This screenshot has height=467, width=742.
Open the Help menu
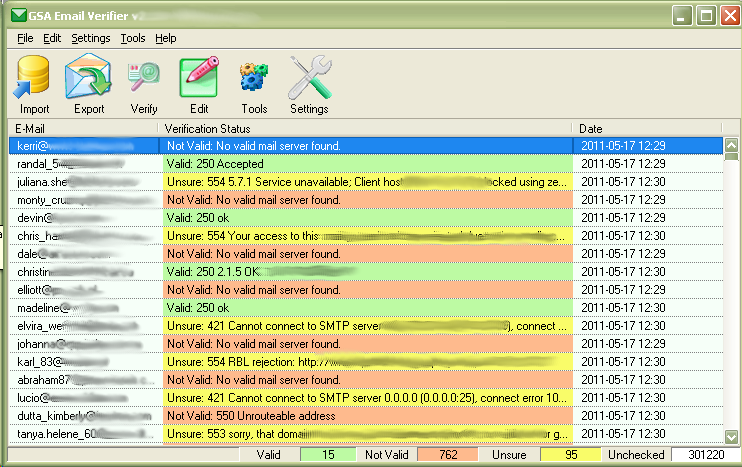coord(166,38)
